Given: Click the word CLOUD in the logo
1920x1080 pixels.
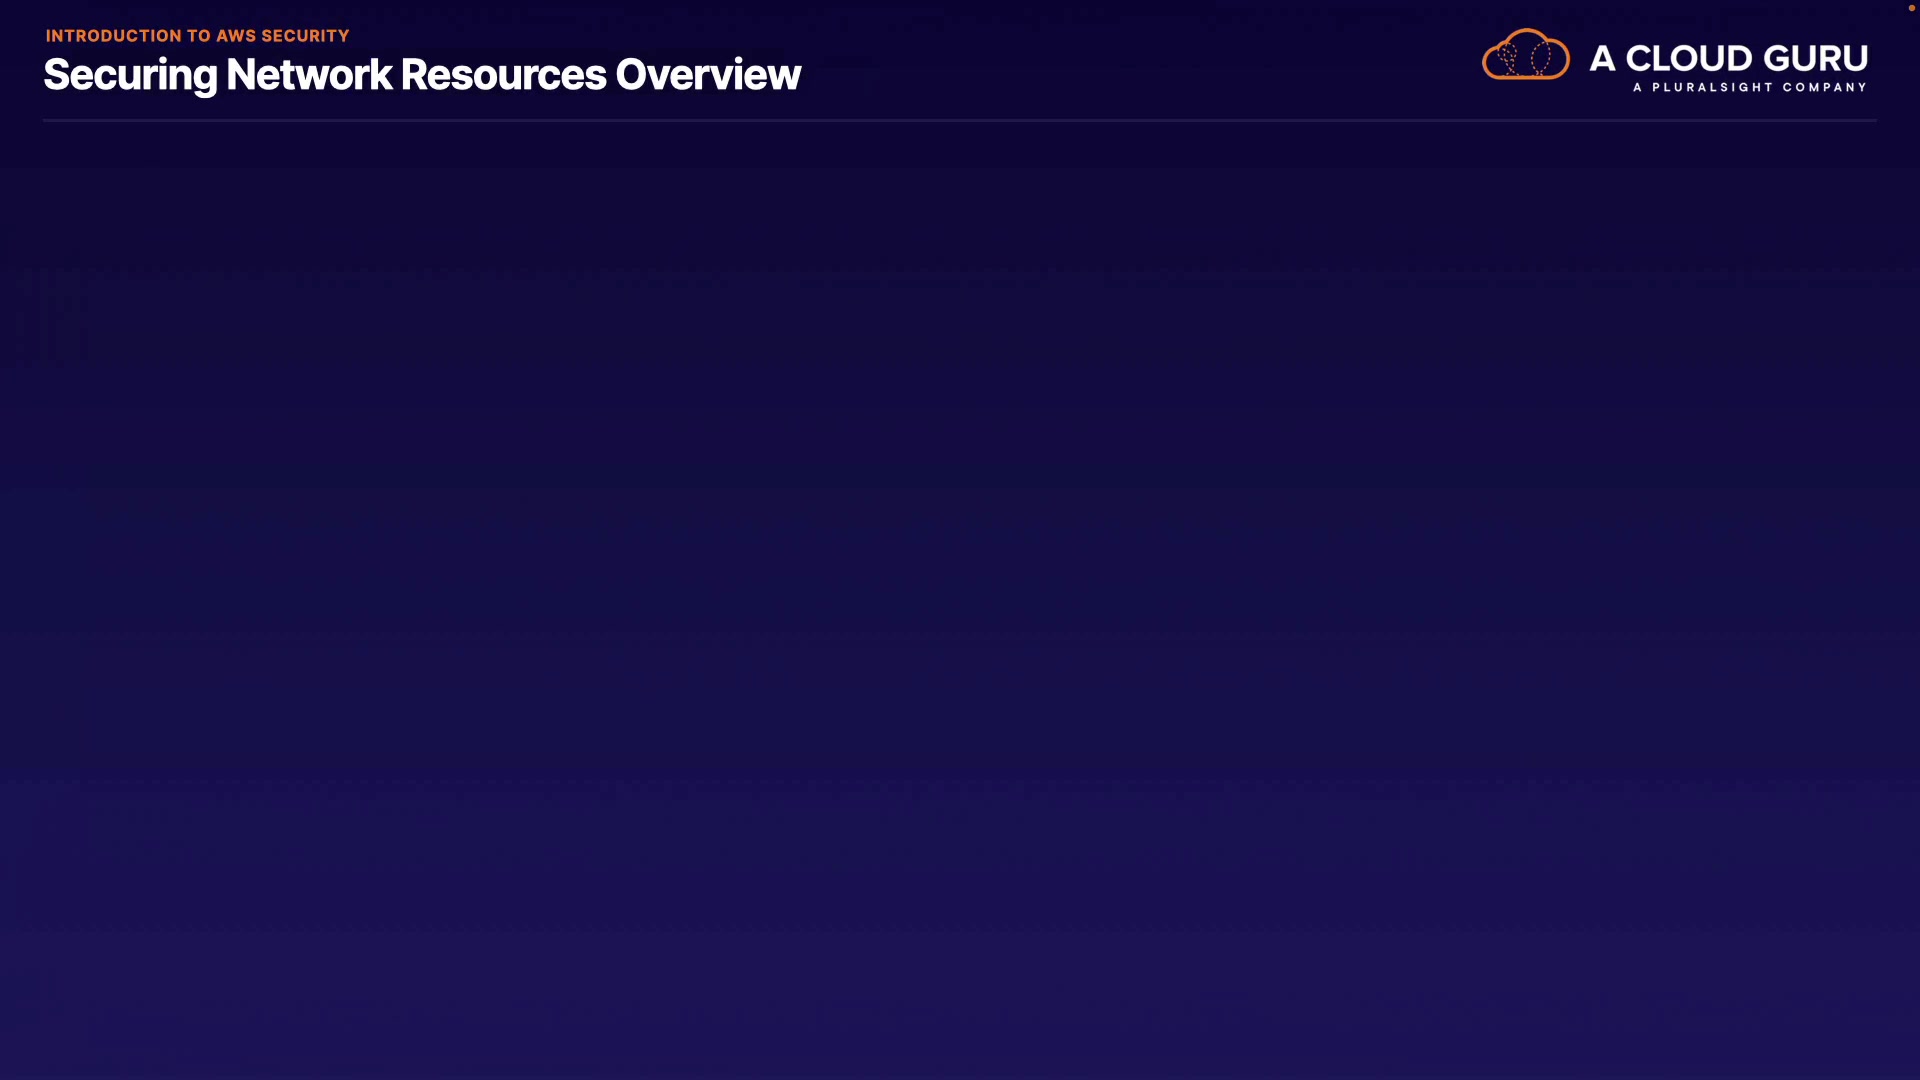Looking at the screenshot, I should coord(1689,59).
